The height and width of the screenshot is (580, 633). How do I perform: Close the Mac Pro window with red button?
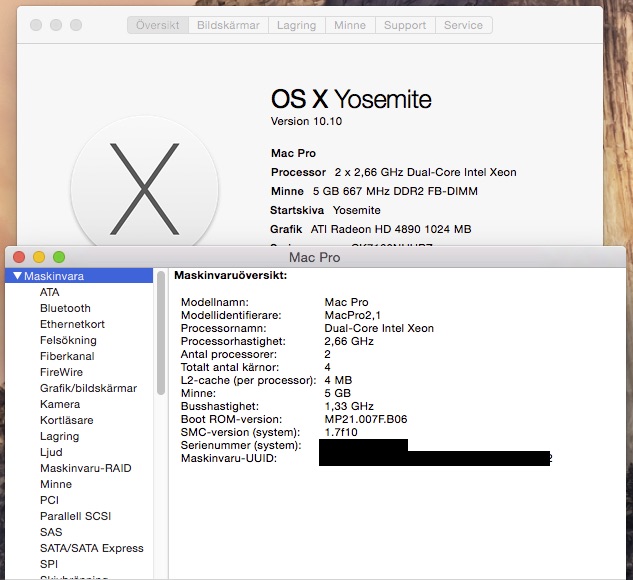click(x=19, y=257)
